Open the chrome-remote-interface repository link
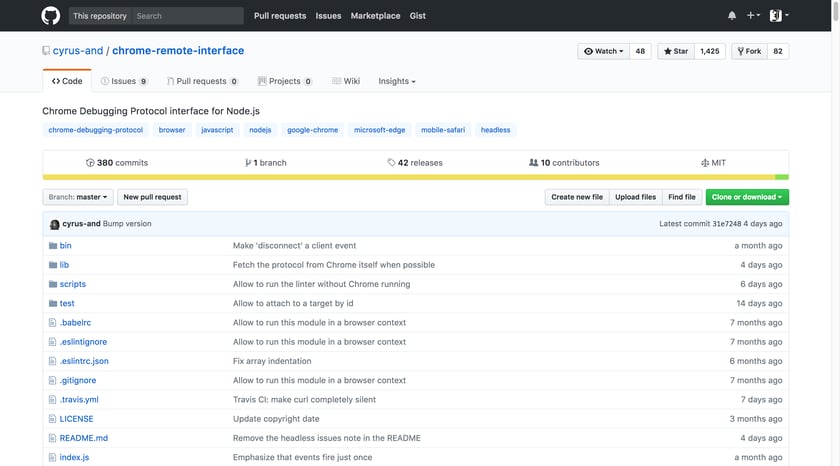The image size is (840, 466). (x=178, y=51)
